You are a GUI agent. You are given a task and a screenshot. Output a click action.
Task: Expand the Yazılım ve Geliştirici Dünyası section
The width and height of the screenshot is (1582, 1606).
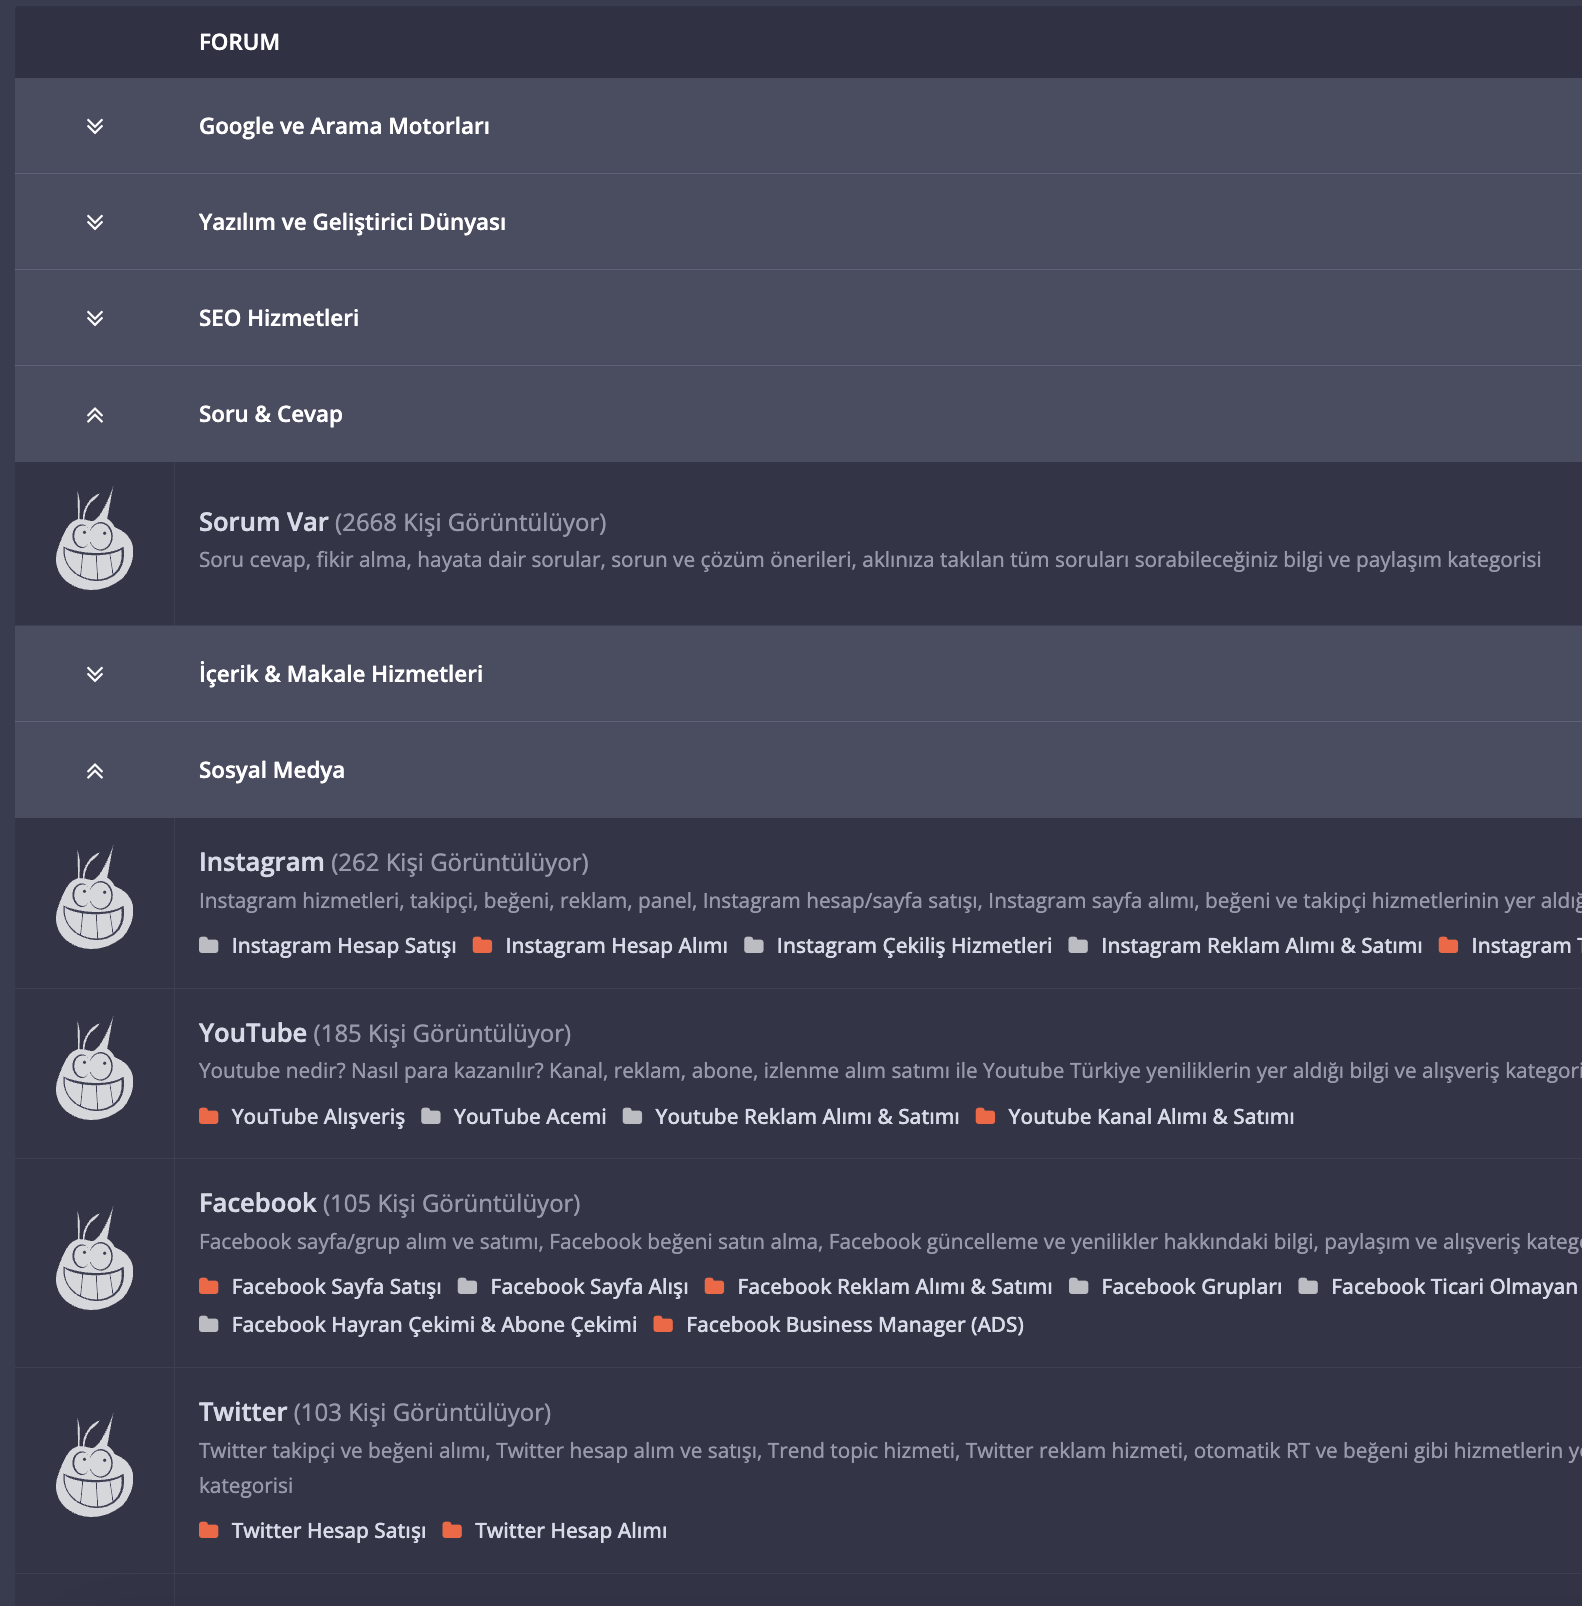[x=95, y=222]
